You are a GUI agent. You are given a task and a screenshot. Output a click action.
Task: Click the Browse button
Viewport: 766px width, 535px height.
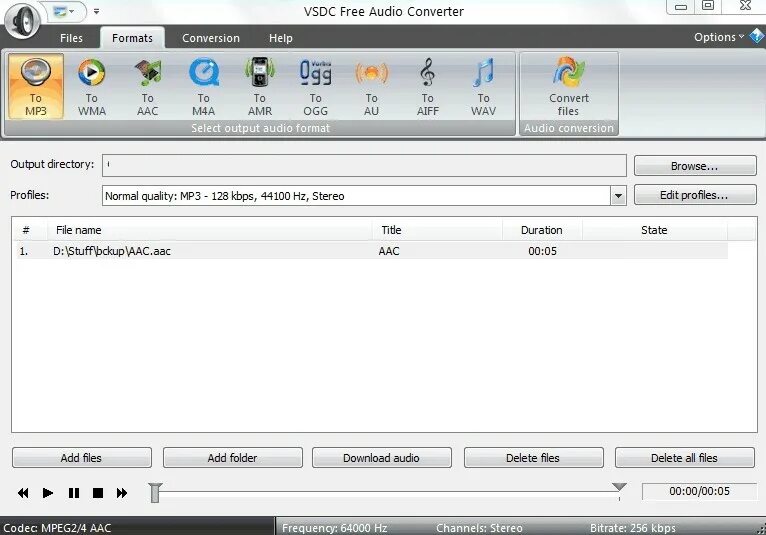click(695, 166)
